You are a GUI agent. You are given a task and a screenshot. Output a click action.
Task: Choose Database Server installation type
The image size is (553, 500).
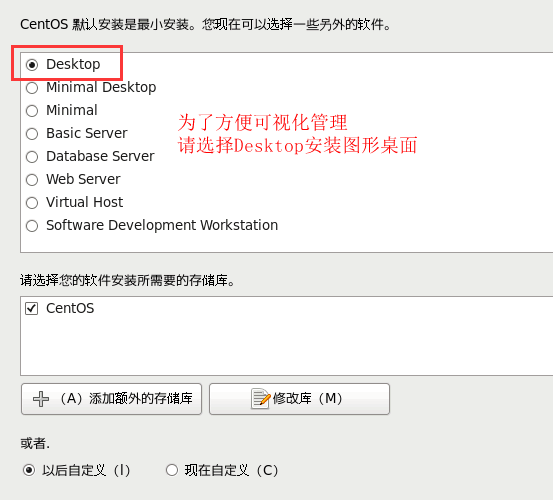click(x=32, y=157)
